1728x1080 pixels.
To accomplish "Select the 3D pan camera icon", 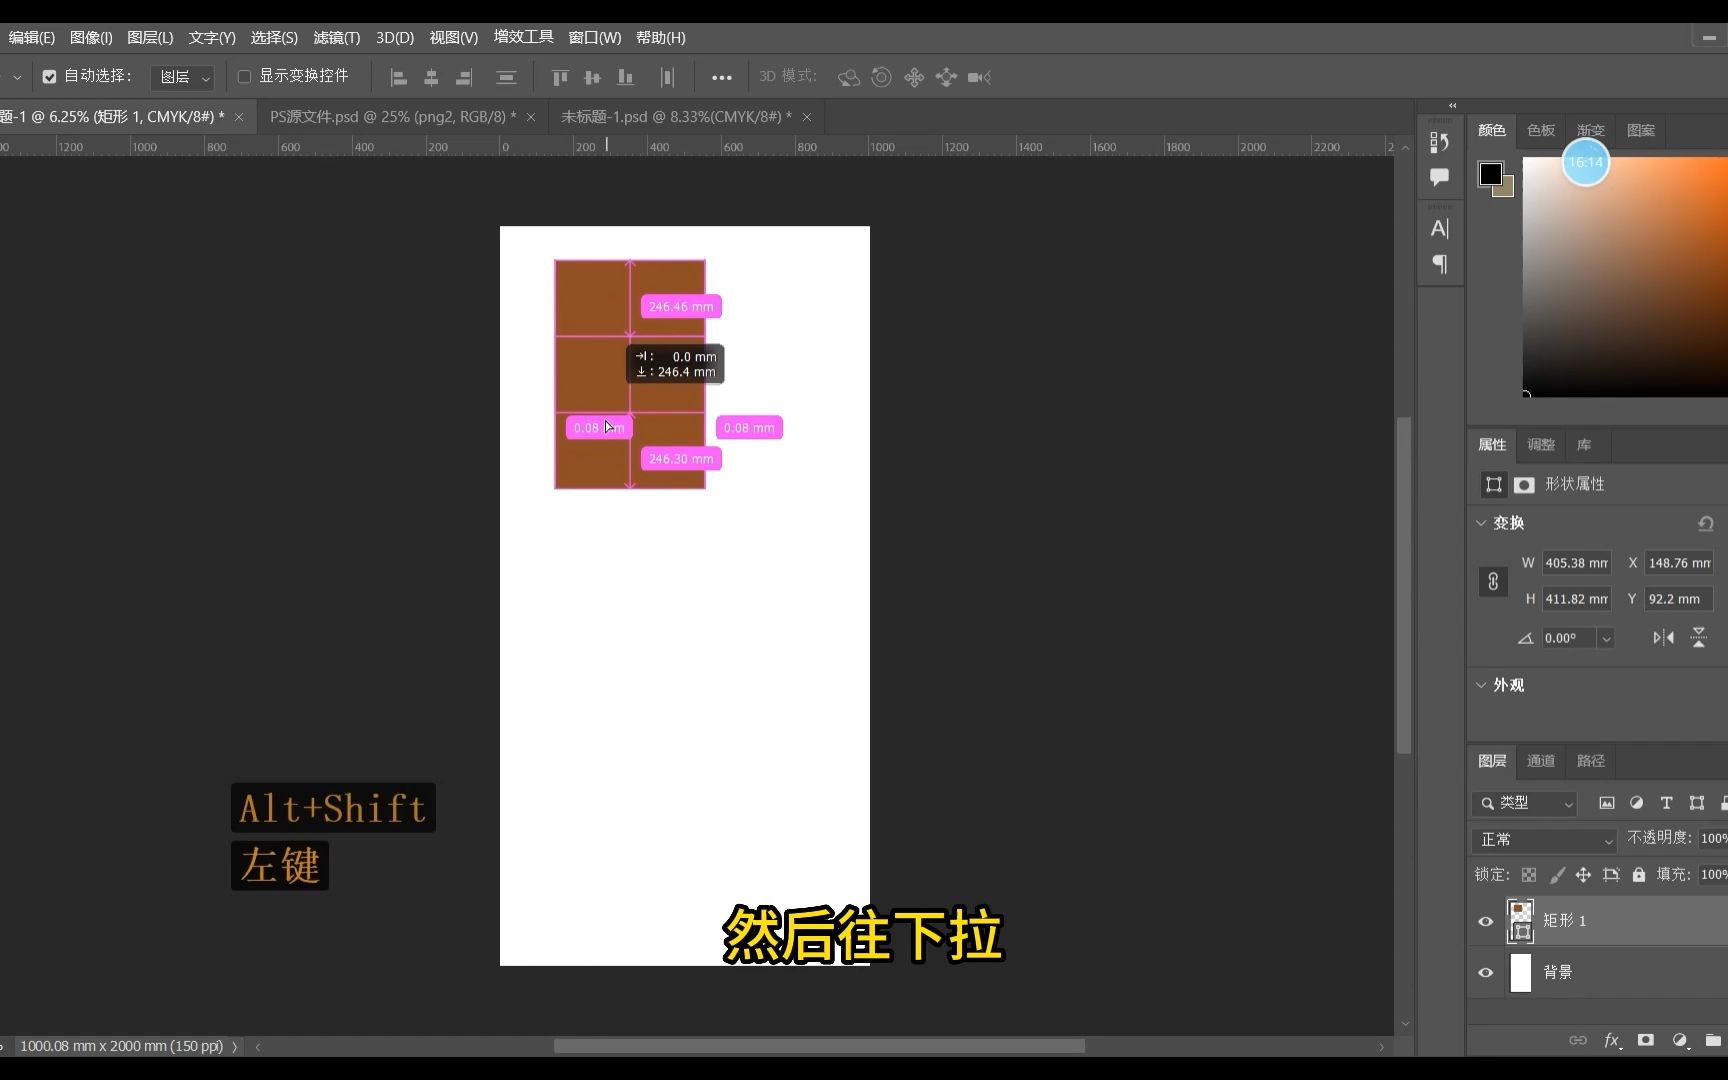I will click(x=914, y=77).
